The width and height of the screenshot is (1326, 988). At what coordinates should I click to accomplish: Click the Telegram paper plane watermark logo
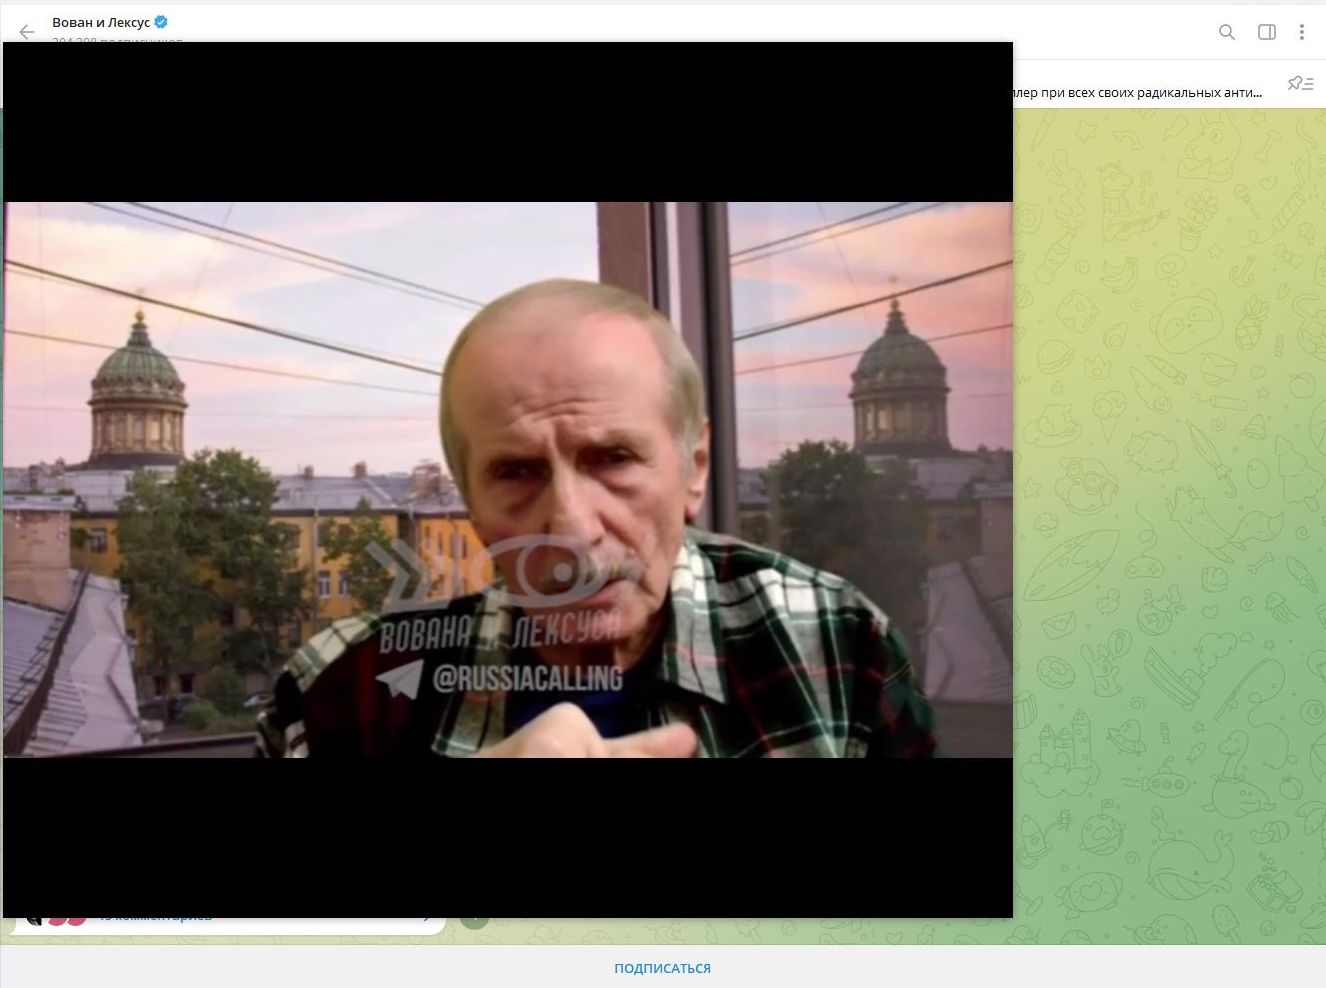(x=399, y=679)
